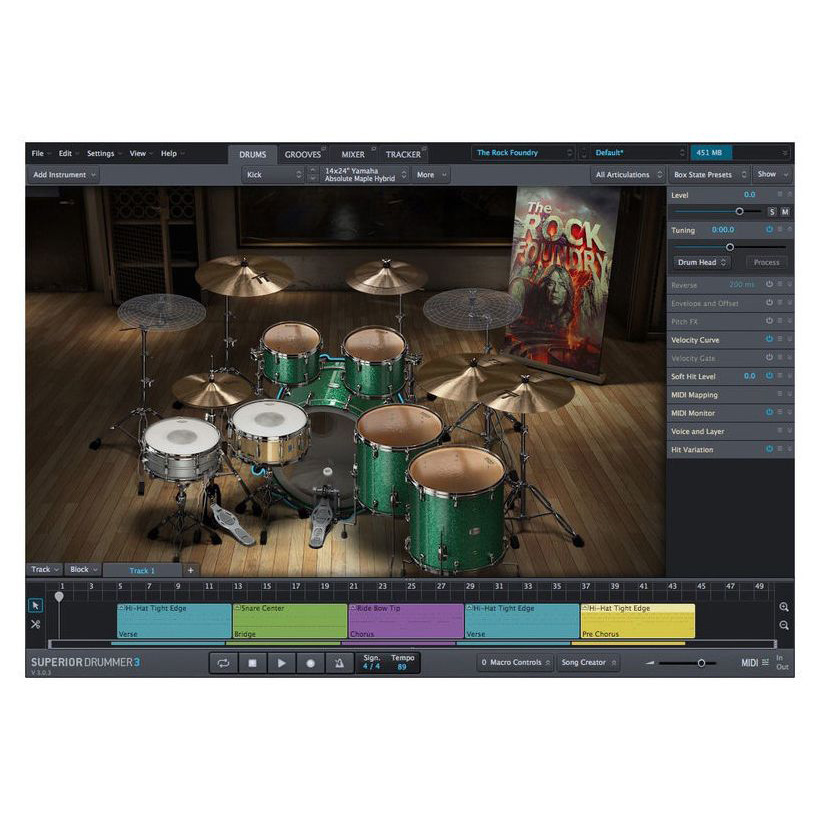This screenshot has width=820, height=820.
Task: Toggle the Tuning power button
Action: point(769,230)
